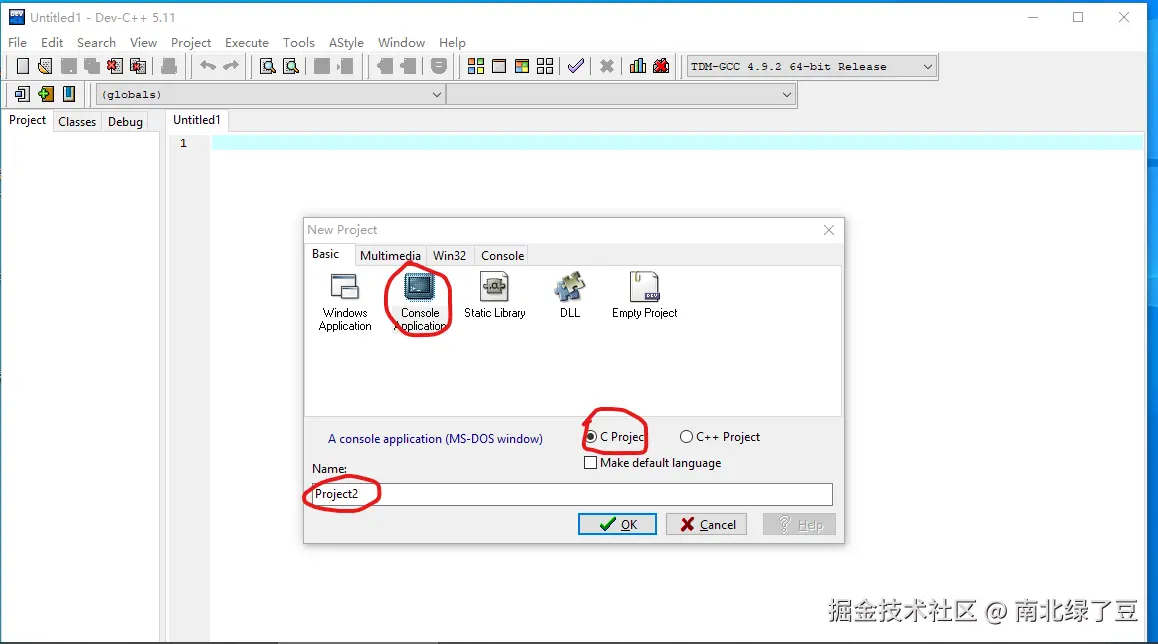Close the New Project dialog with its X
This screenshot has width=1158, height=644.
tap(829, 230)
